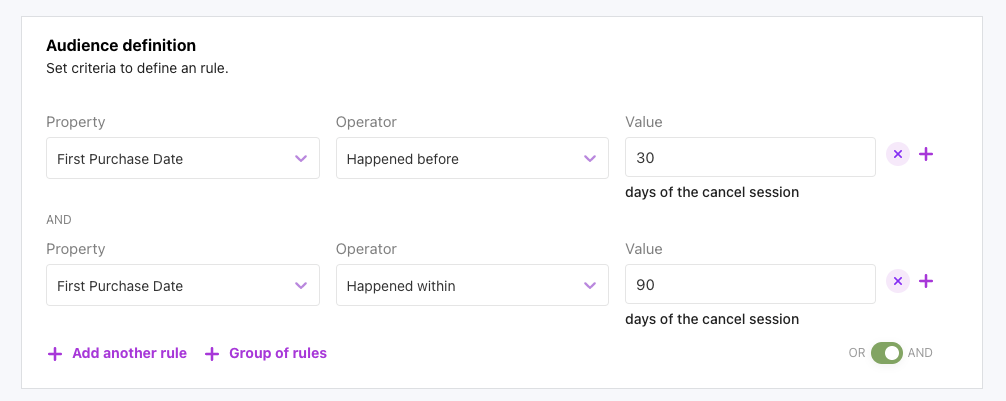Click the Add another rule link
This screenshot has height=401, width=1006.
(129, 353)
